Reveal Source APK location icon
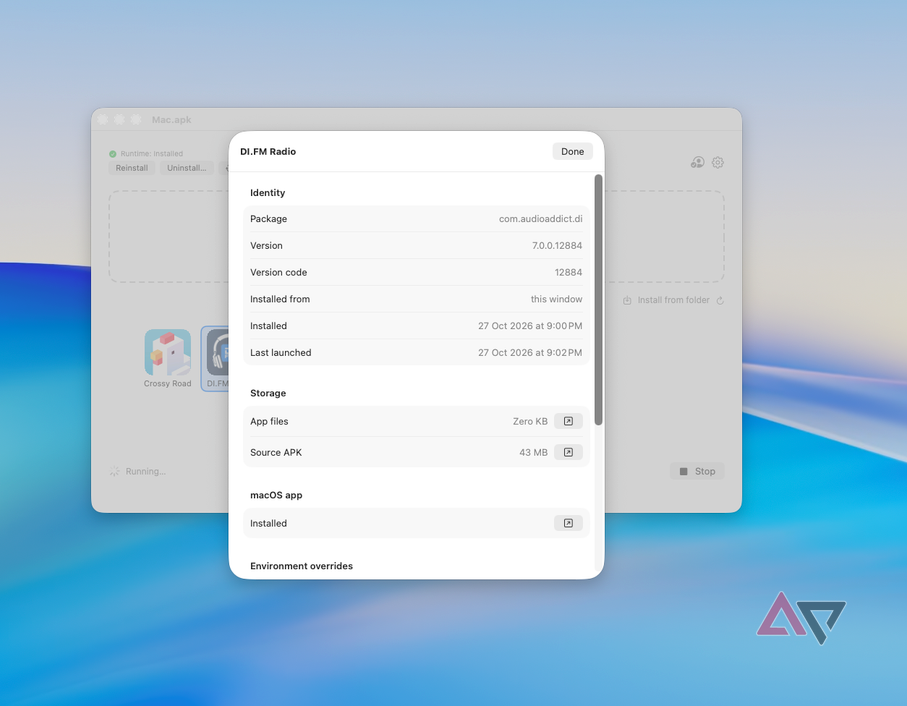This screenshot has width=907, height=706. (x=568, y=452)
